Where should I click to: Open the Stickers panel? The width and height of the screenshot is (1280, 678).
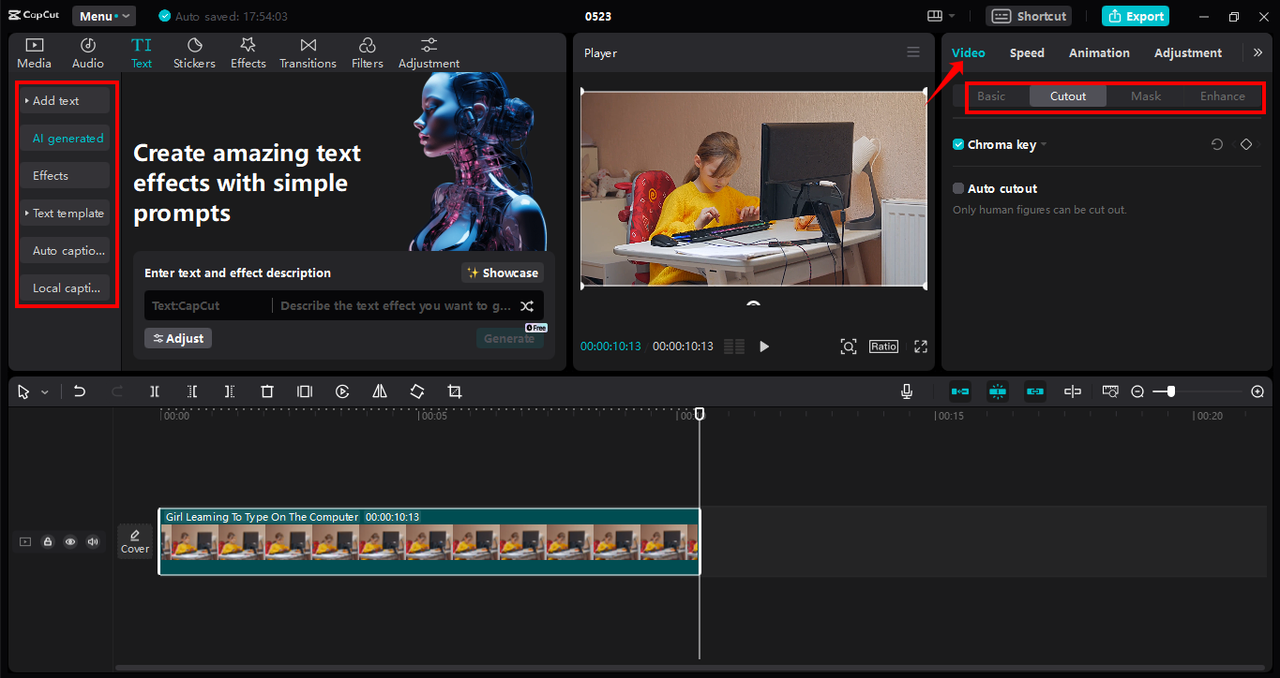pyautogui.click(x=194, y=53)
